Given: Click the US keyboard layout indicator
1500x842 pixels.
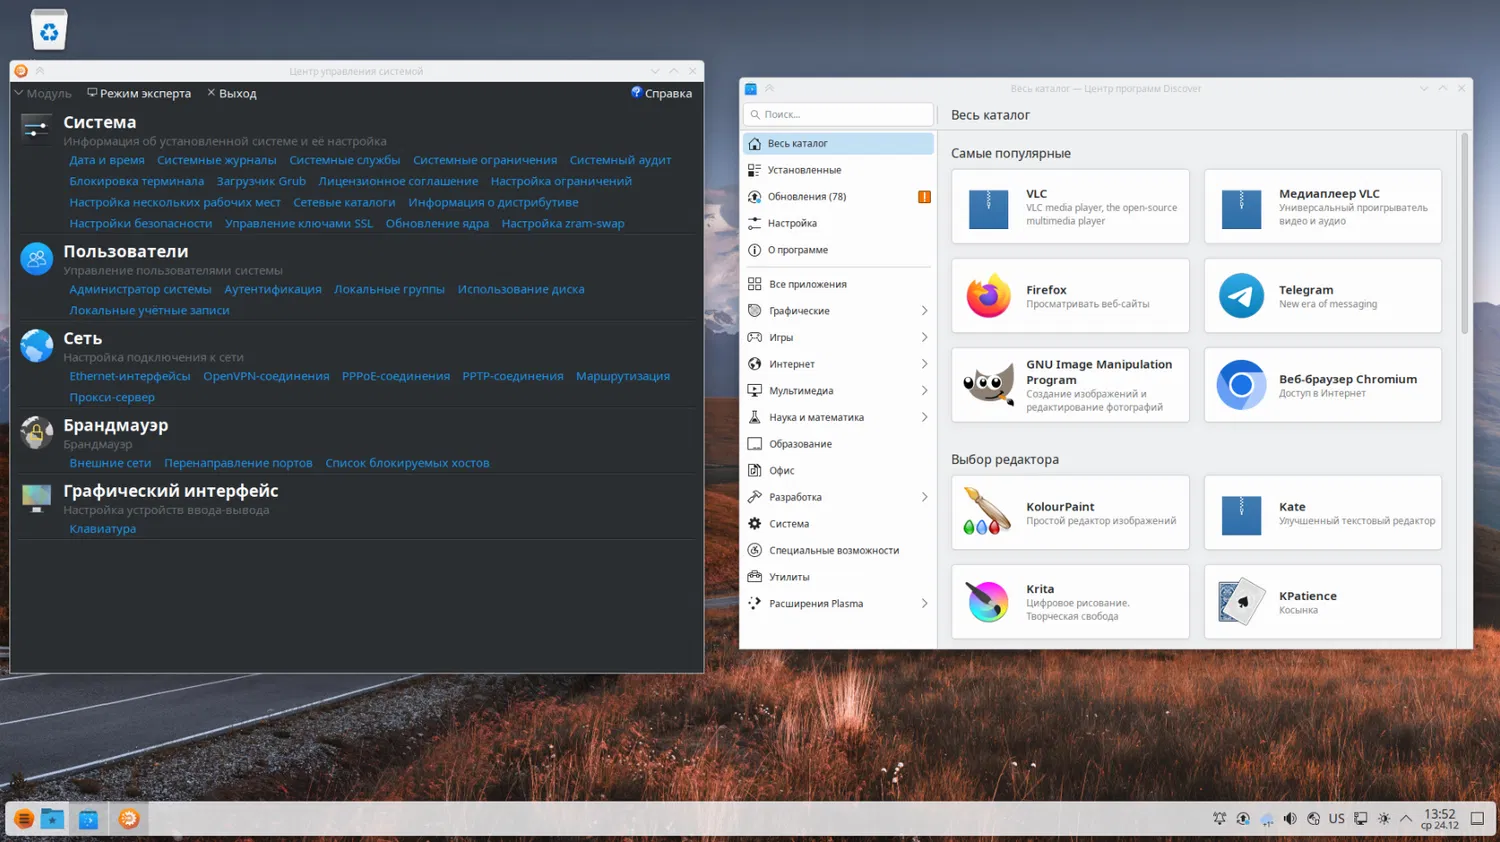Looking at the screenshot, I should pyautogui.click(x=1336, y=819).
